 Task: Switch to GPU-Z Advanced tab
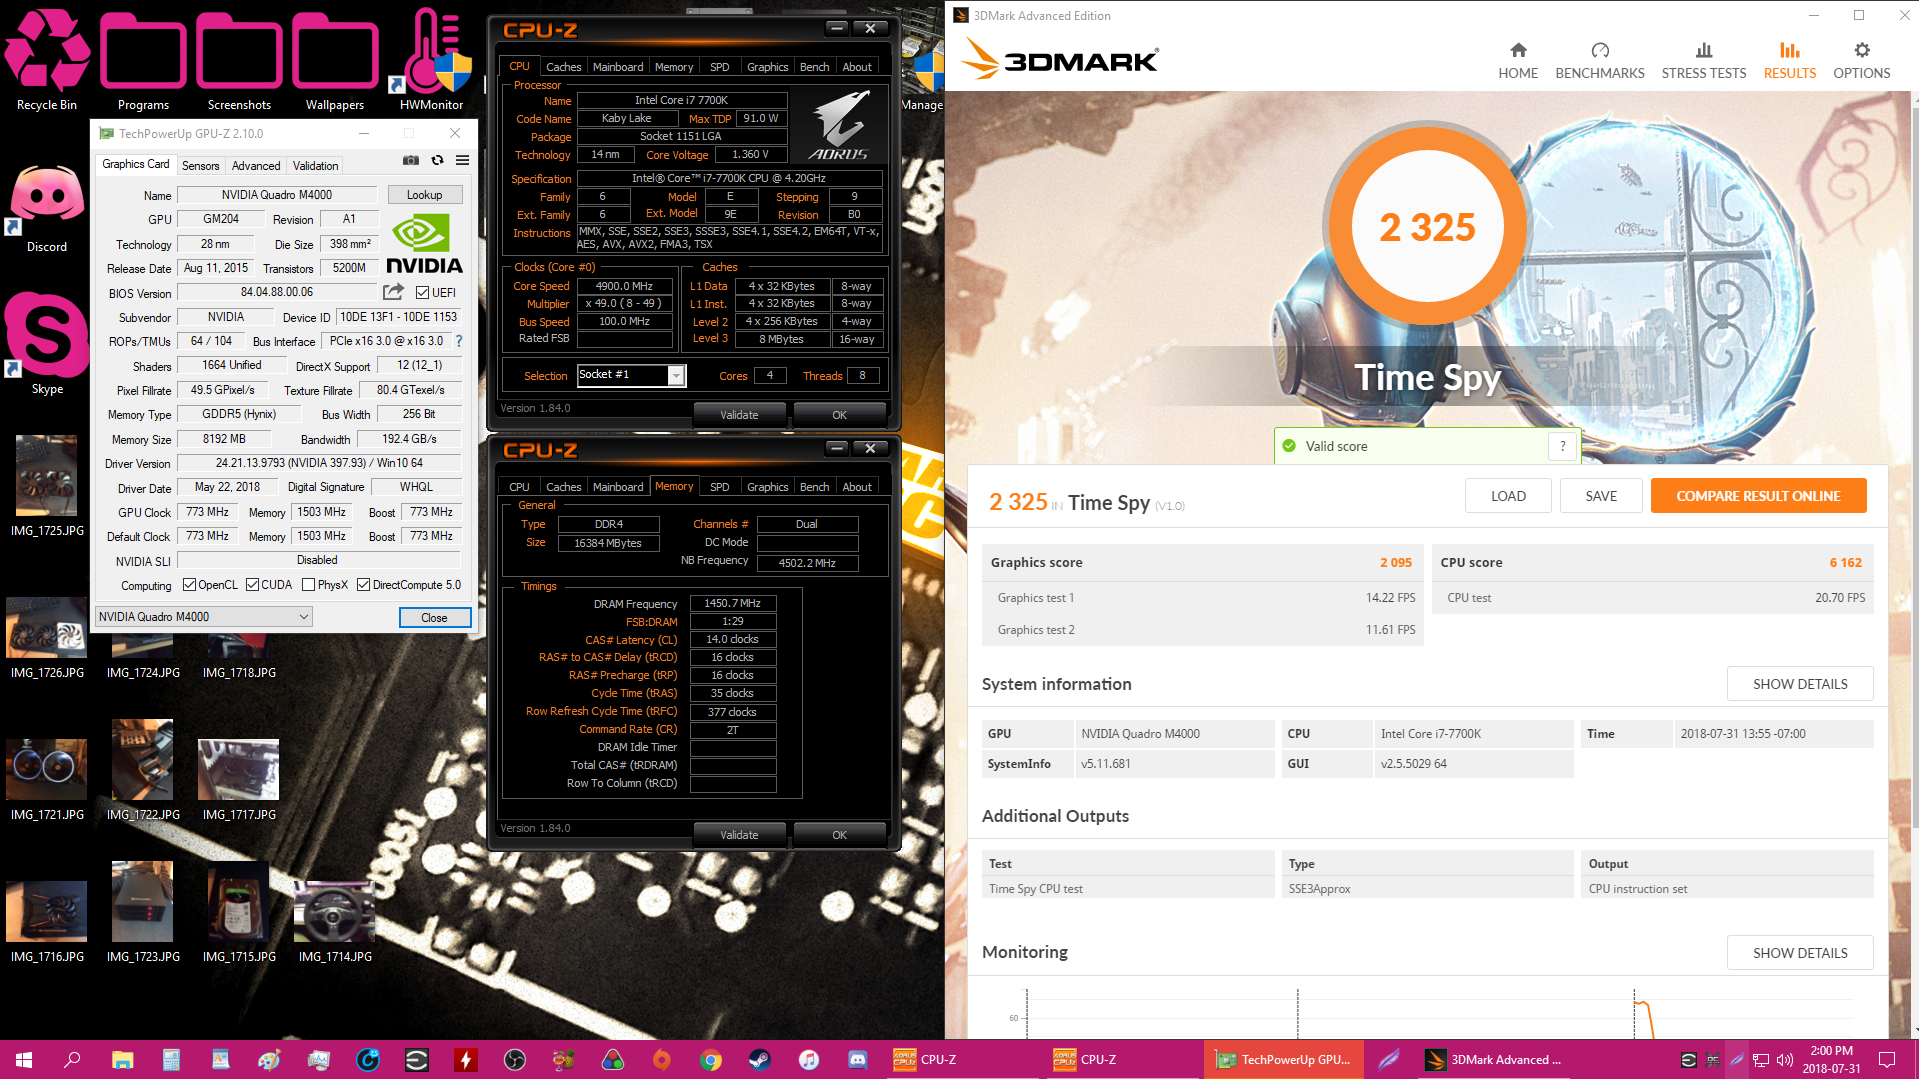click(x=256, y=166)
